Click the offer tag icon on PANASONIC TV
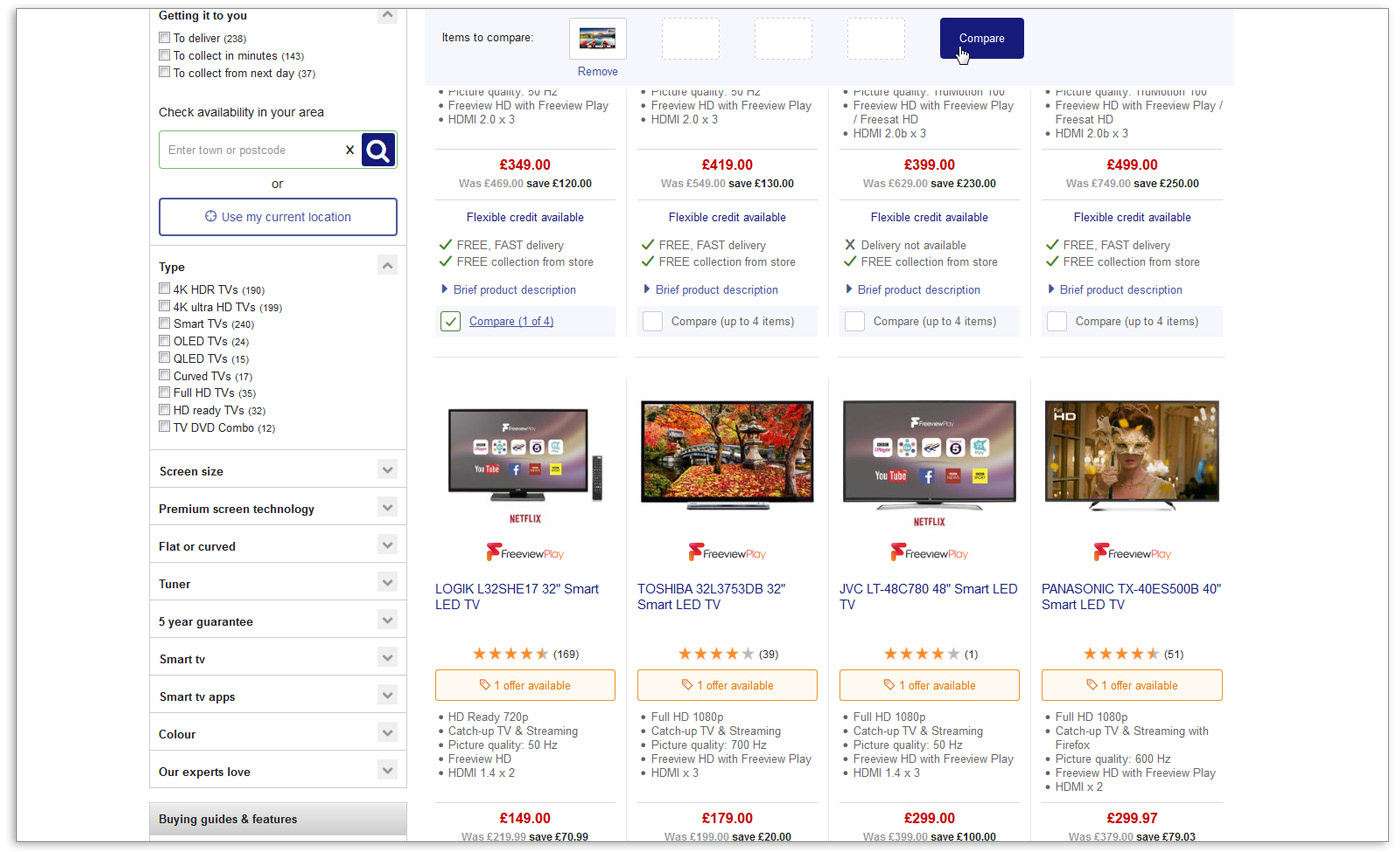 point(1091,685)
